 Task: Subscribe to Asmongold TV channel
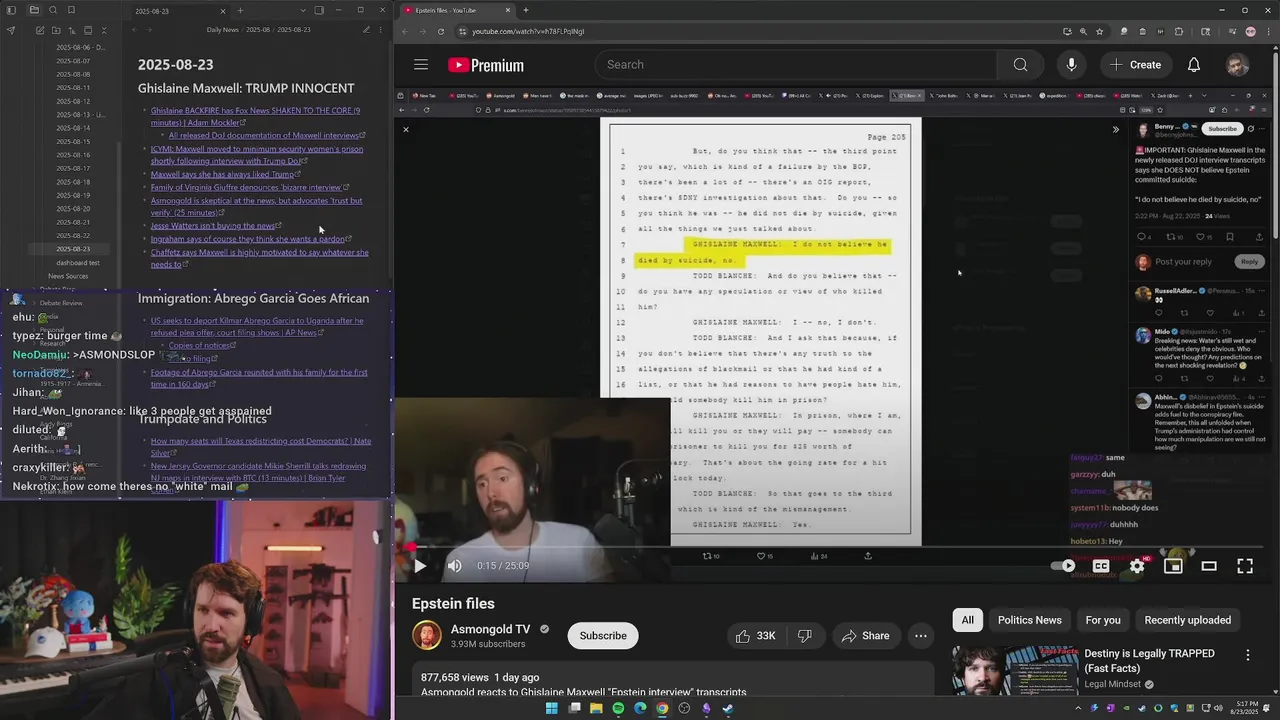coord(603,636)
